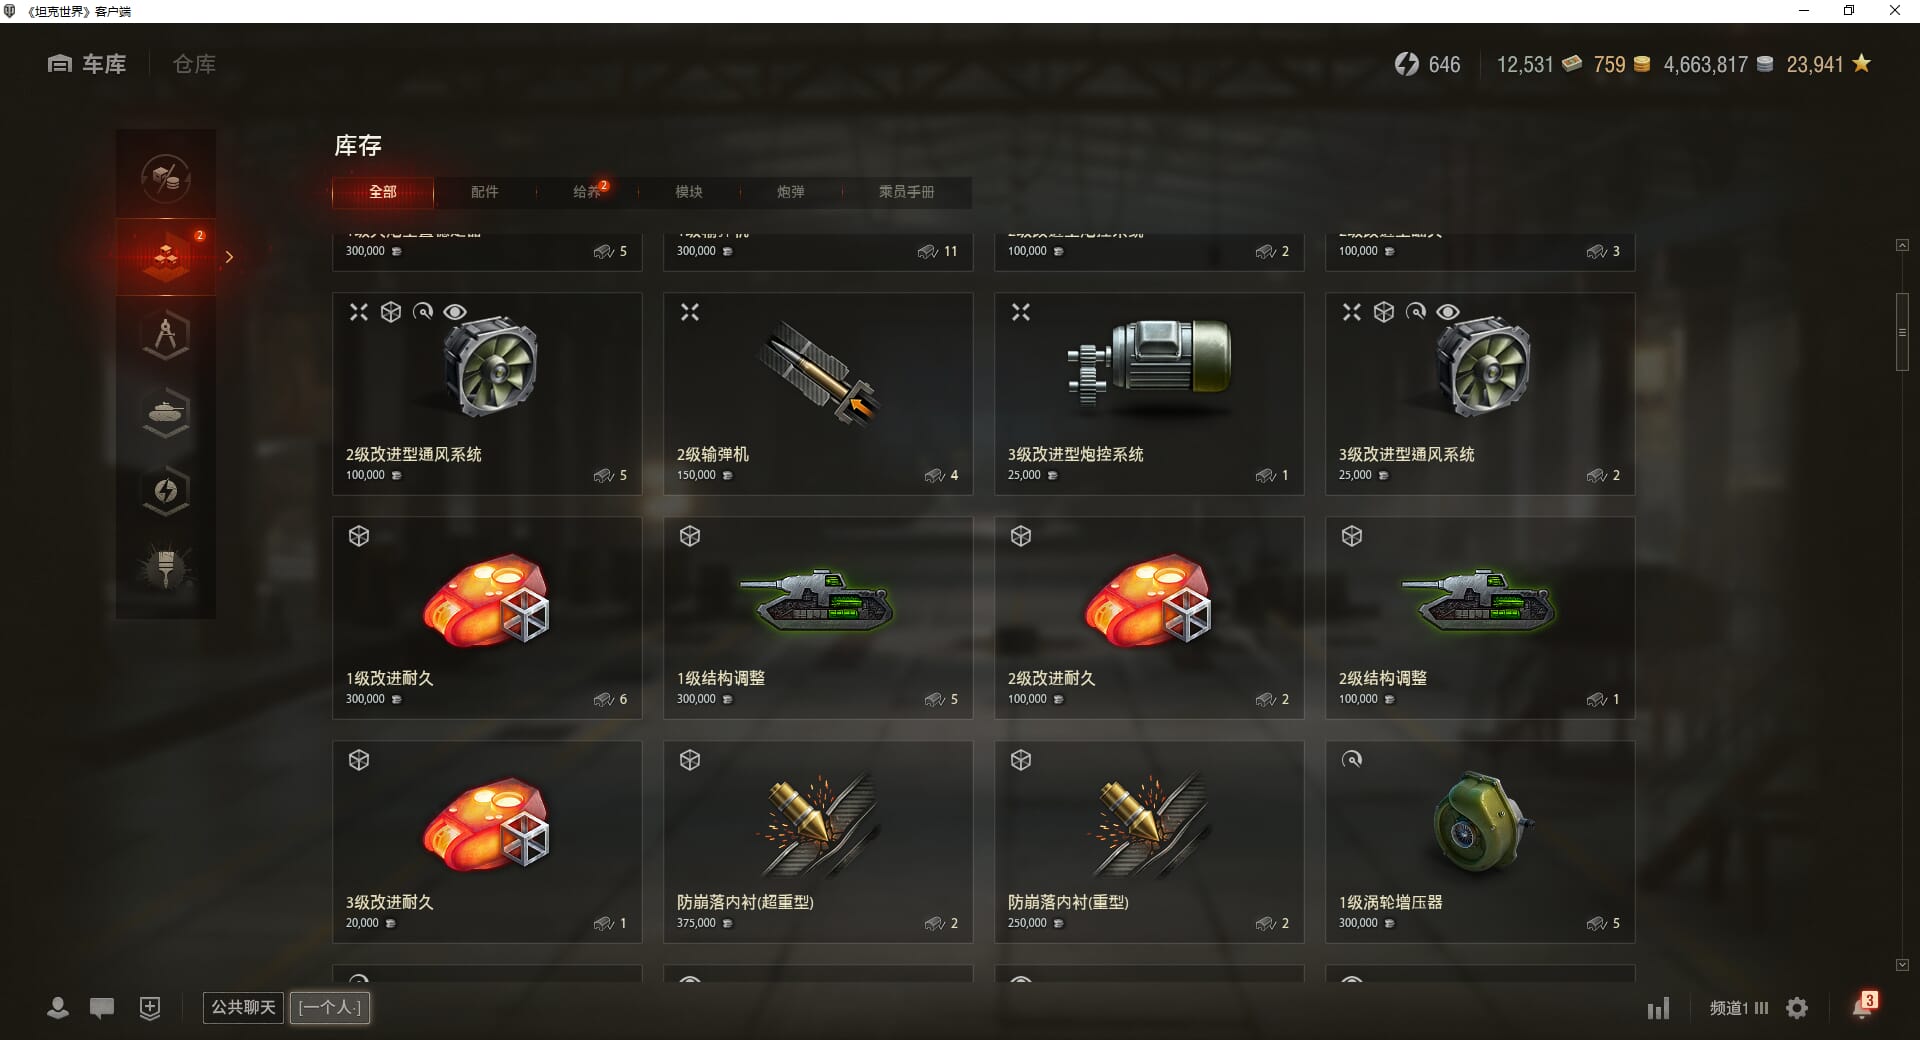1920x1040 pixels.
Task: Open the settings gear in bottom bar
Action: point(1797,1008)
